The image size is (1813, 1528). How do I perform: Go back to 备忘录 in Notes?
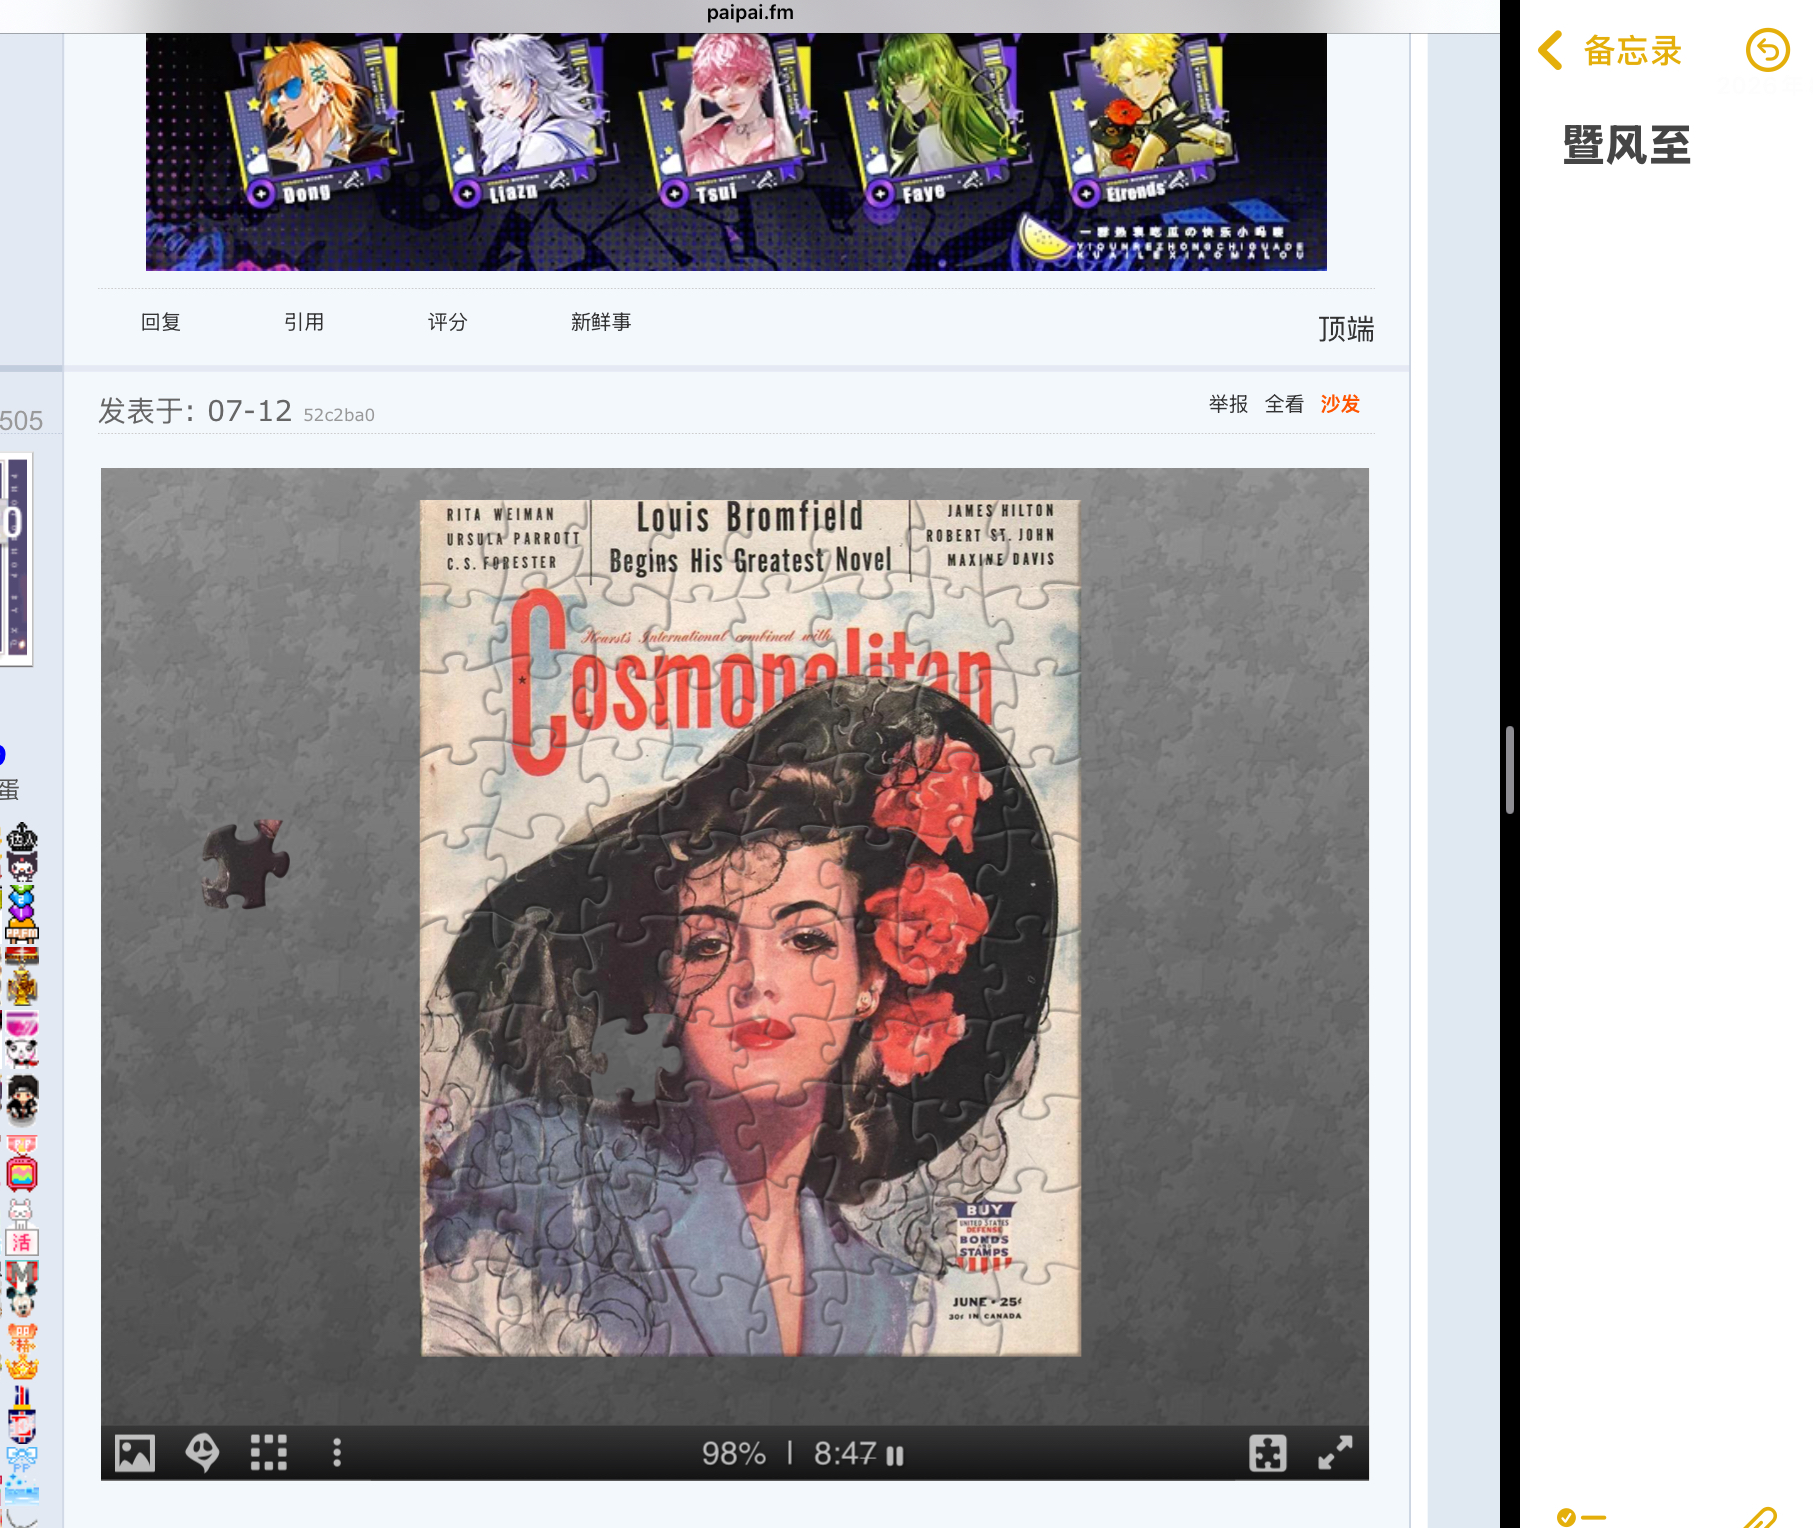pos(1610,50)
